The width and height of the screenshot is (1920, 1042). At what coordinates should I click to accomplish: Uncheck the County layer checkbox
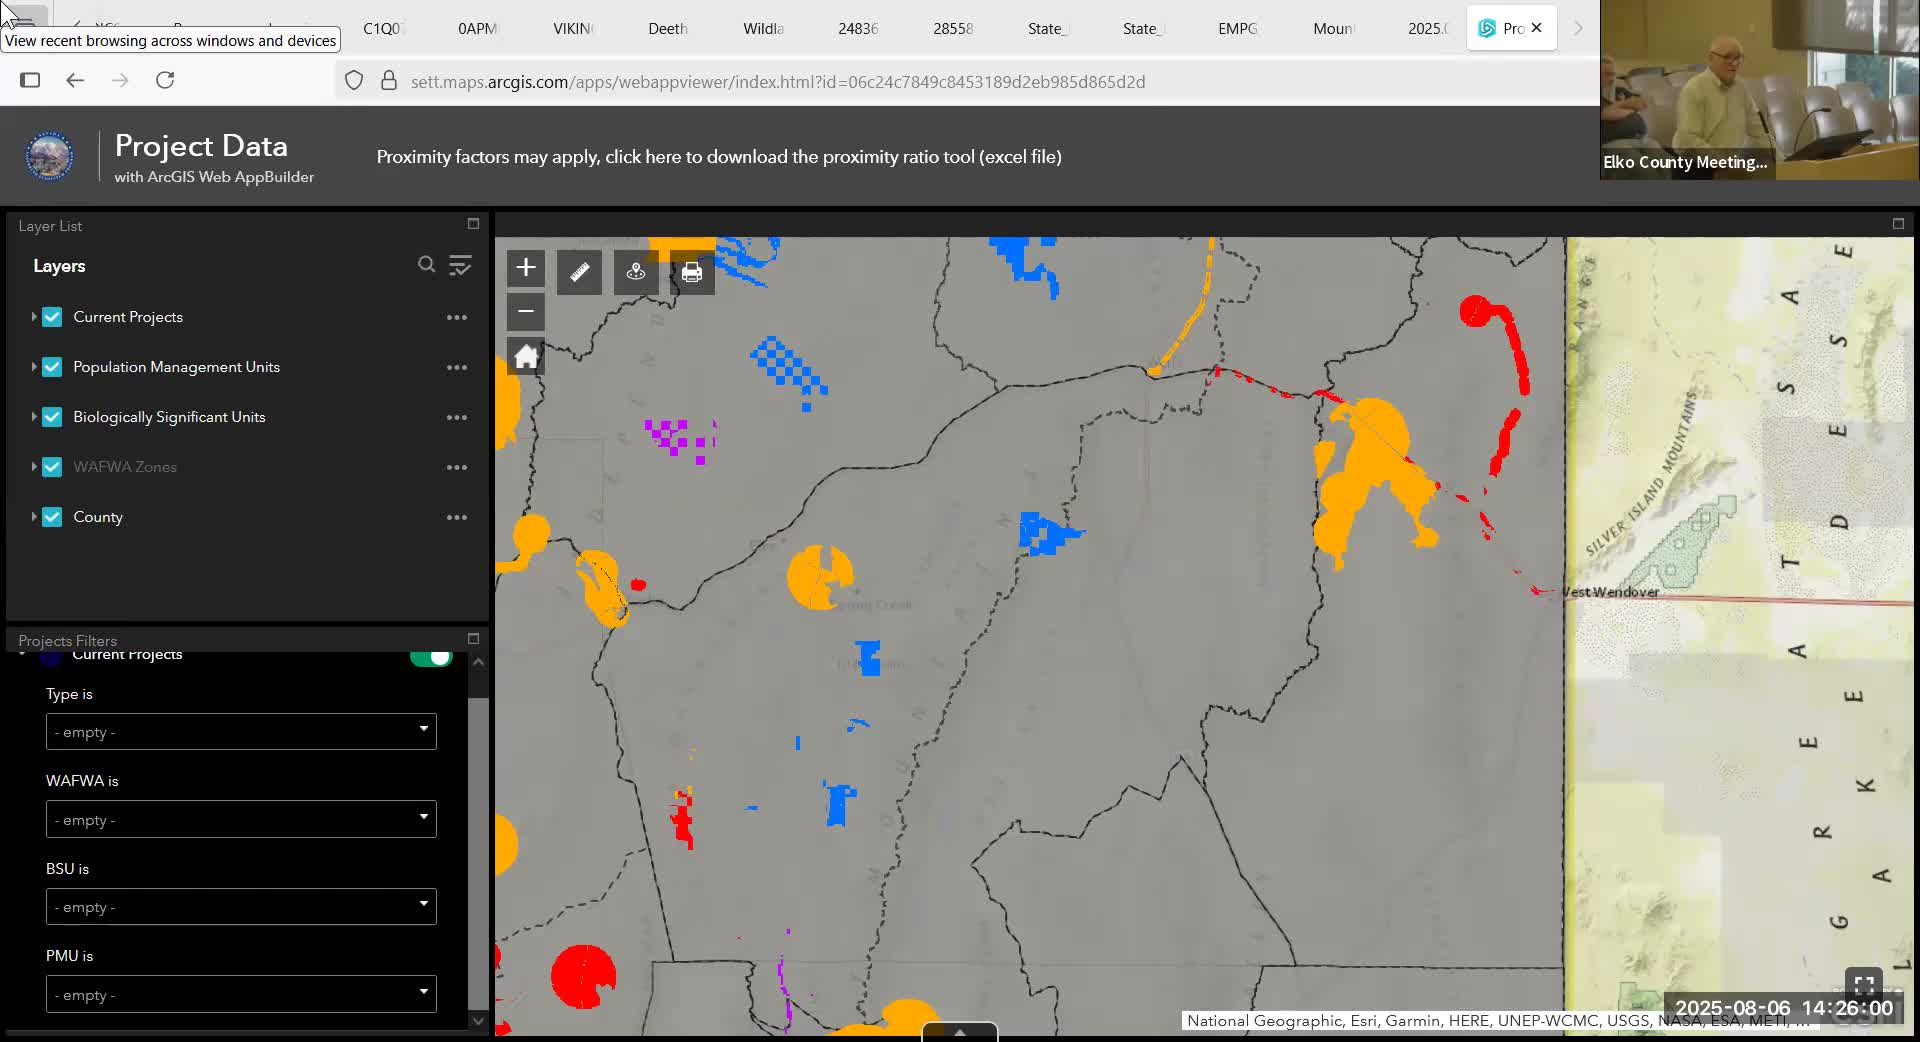(52, 517)
